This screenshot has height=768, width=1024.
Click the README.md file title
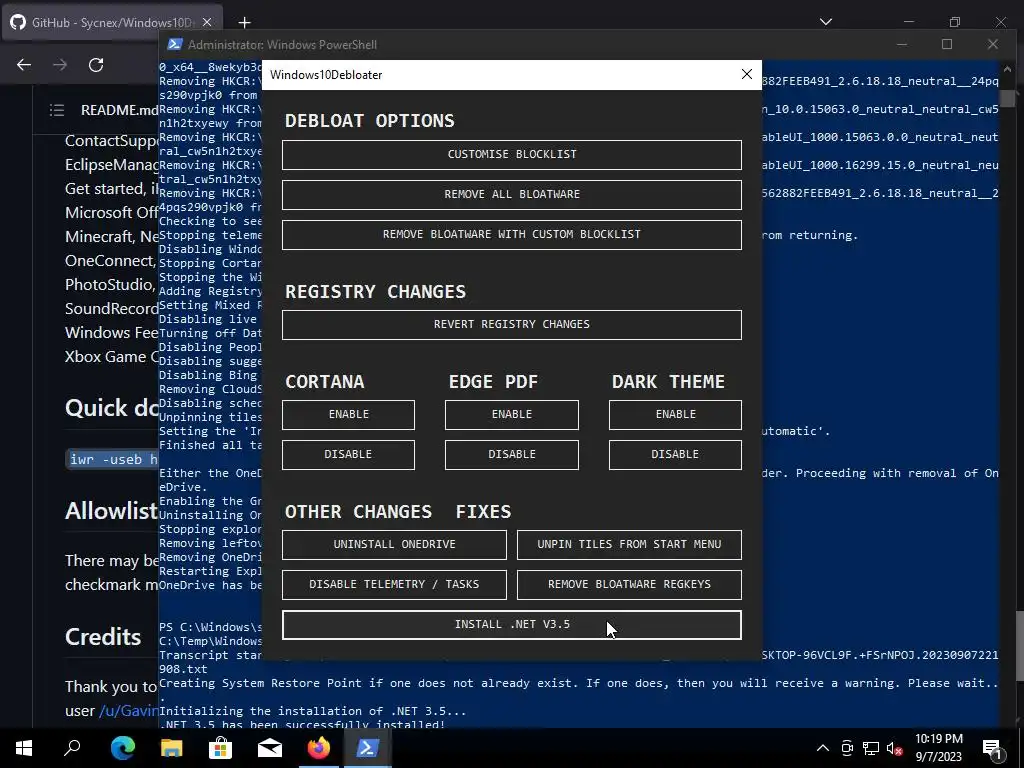pyautogui.click(x=120, y=110)
